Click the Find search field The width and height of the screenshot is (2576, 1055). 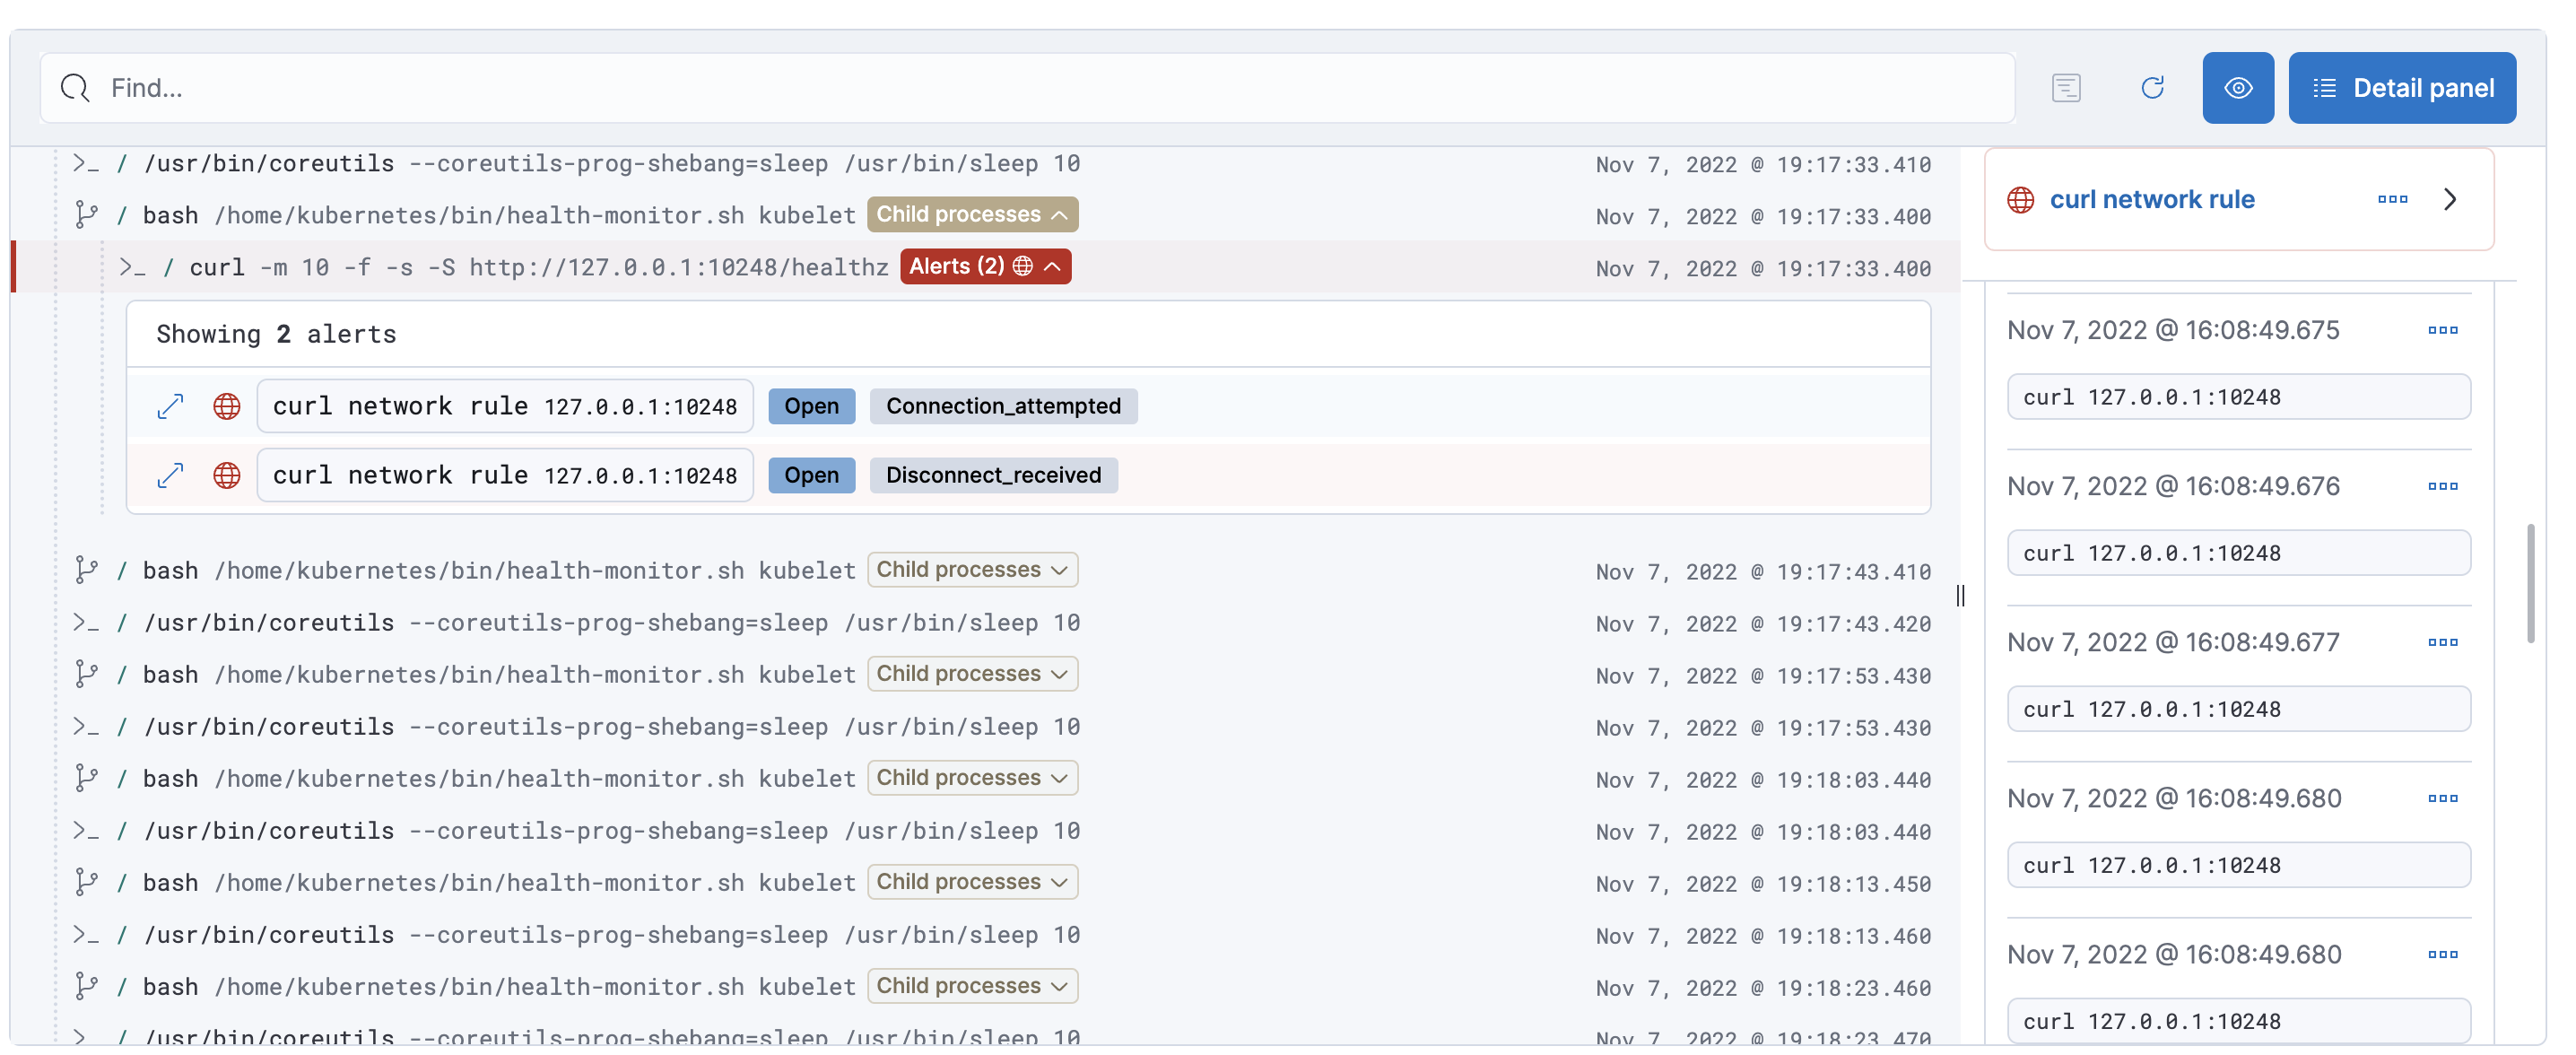(1027, 88)
